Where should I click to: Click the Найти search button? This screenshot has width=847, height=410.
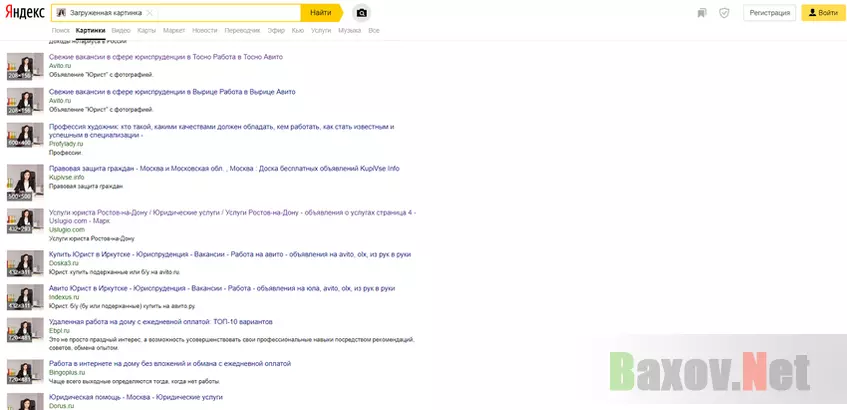pos(321,12)
